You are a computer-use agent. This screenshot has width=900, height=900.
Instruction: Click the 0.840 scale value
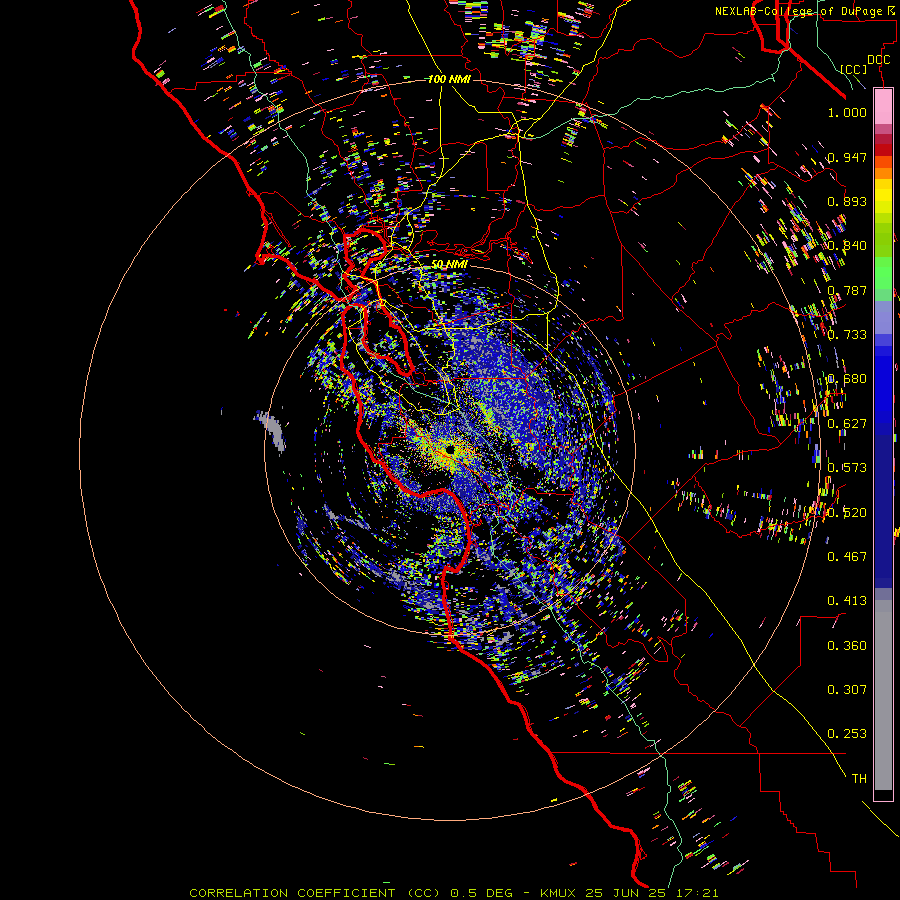click(847, 246)
